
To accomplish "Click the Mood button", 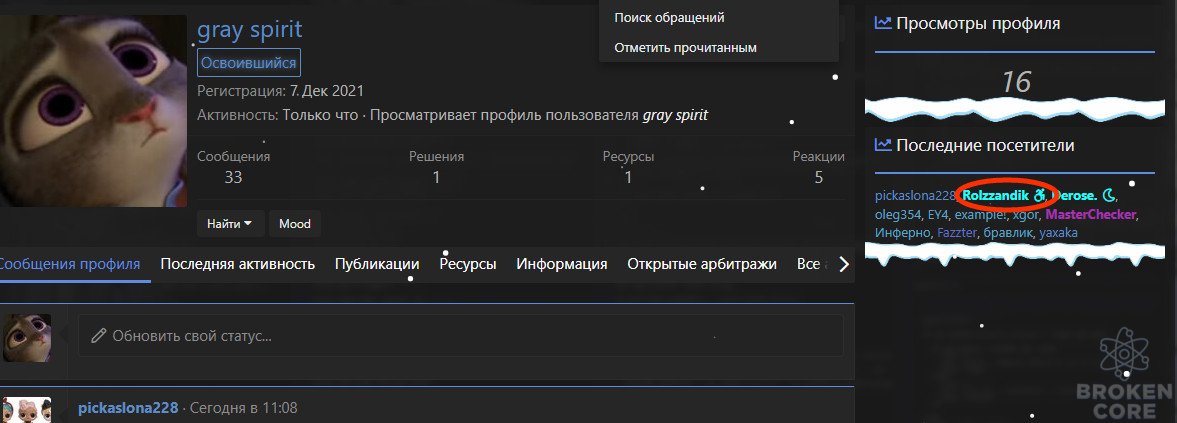I will coord(295,224).
